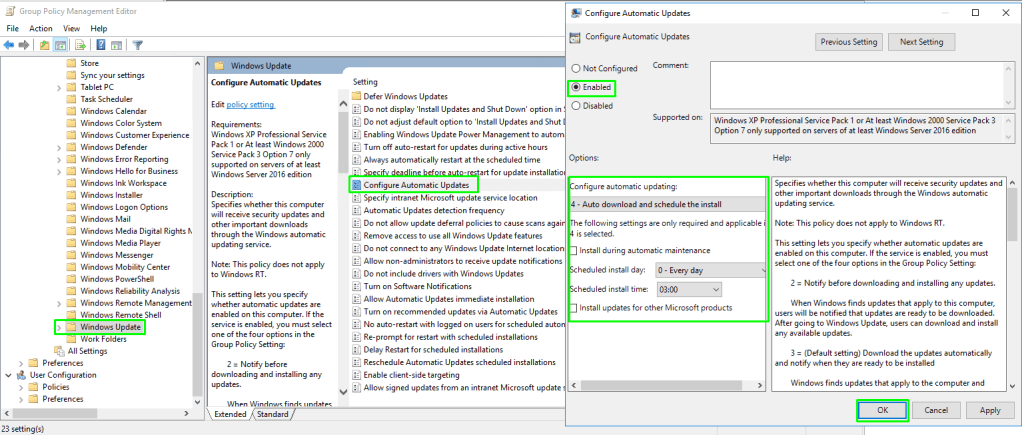1022x435 pixels.
Task: Click the Up one level folder icon
Action: pyautogui.click(x=45, y=45)
